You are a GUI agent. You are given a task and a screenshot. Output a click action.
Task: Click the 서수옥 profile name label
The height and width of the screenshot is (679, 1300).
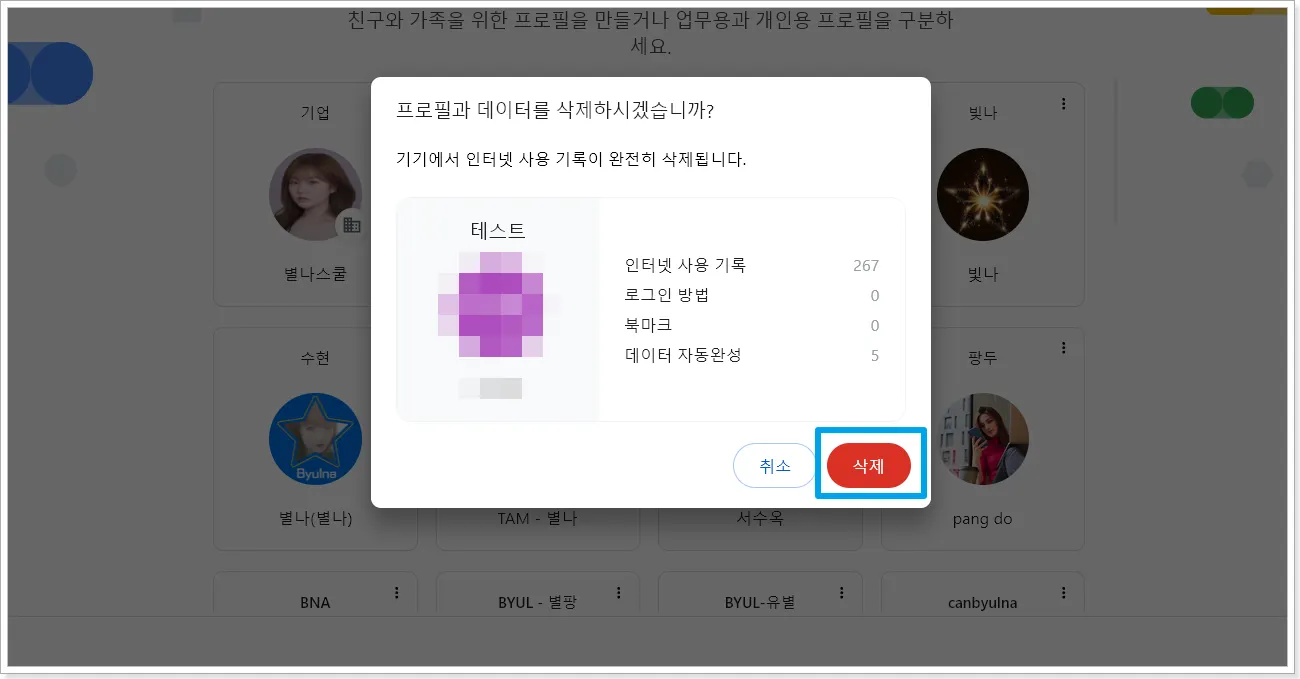[x=759, y=519]
